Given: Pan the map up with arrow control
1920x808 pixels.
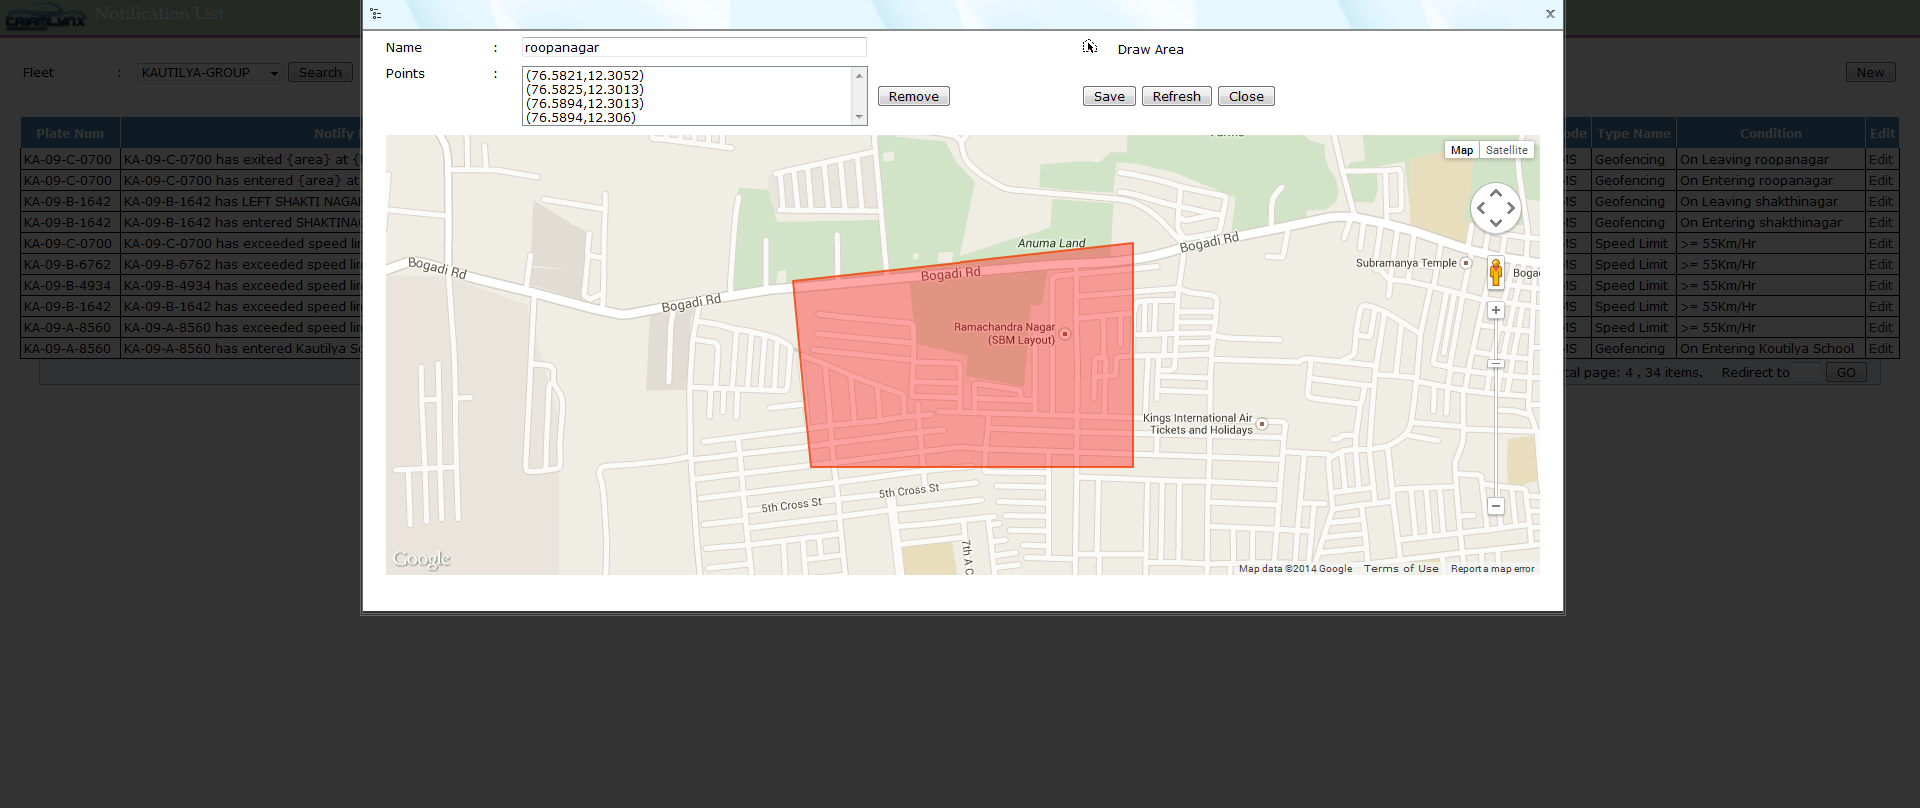Looking at the screenshot, I should (1496, 192).
